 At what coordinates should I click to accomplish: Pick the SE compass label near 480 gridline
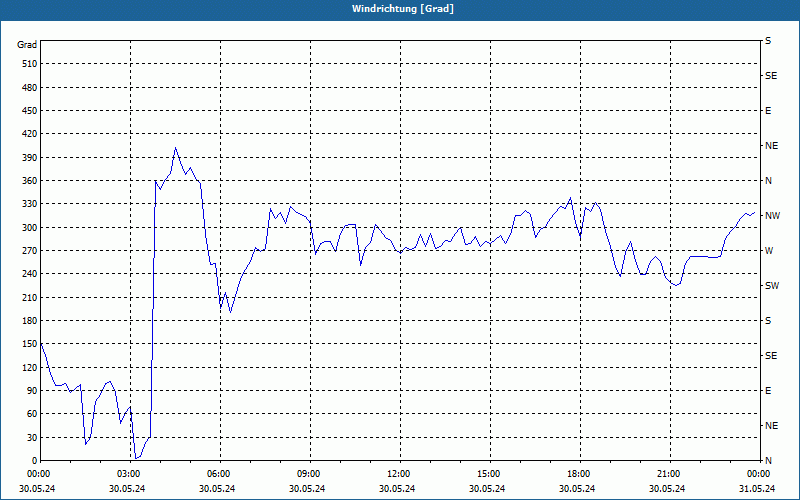pyautogui.click(x=771, y=76)
